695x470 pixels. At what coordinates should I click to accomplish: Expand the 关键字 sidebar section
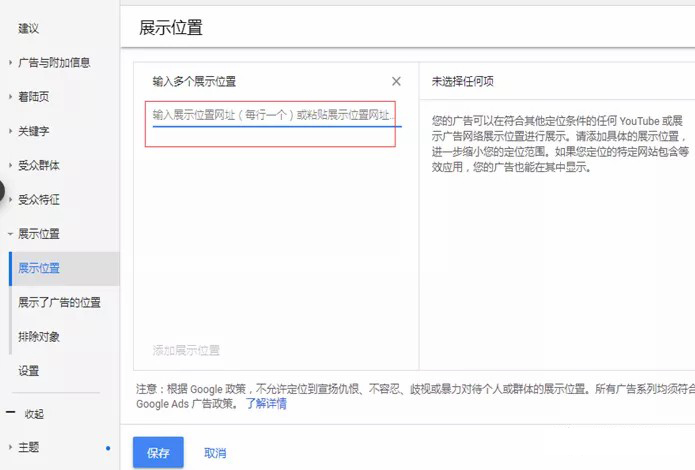click(33, 131)
